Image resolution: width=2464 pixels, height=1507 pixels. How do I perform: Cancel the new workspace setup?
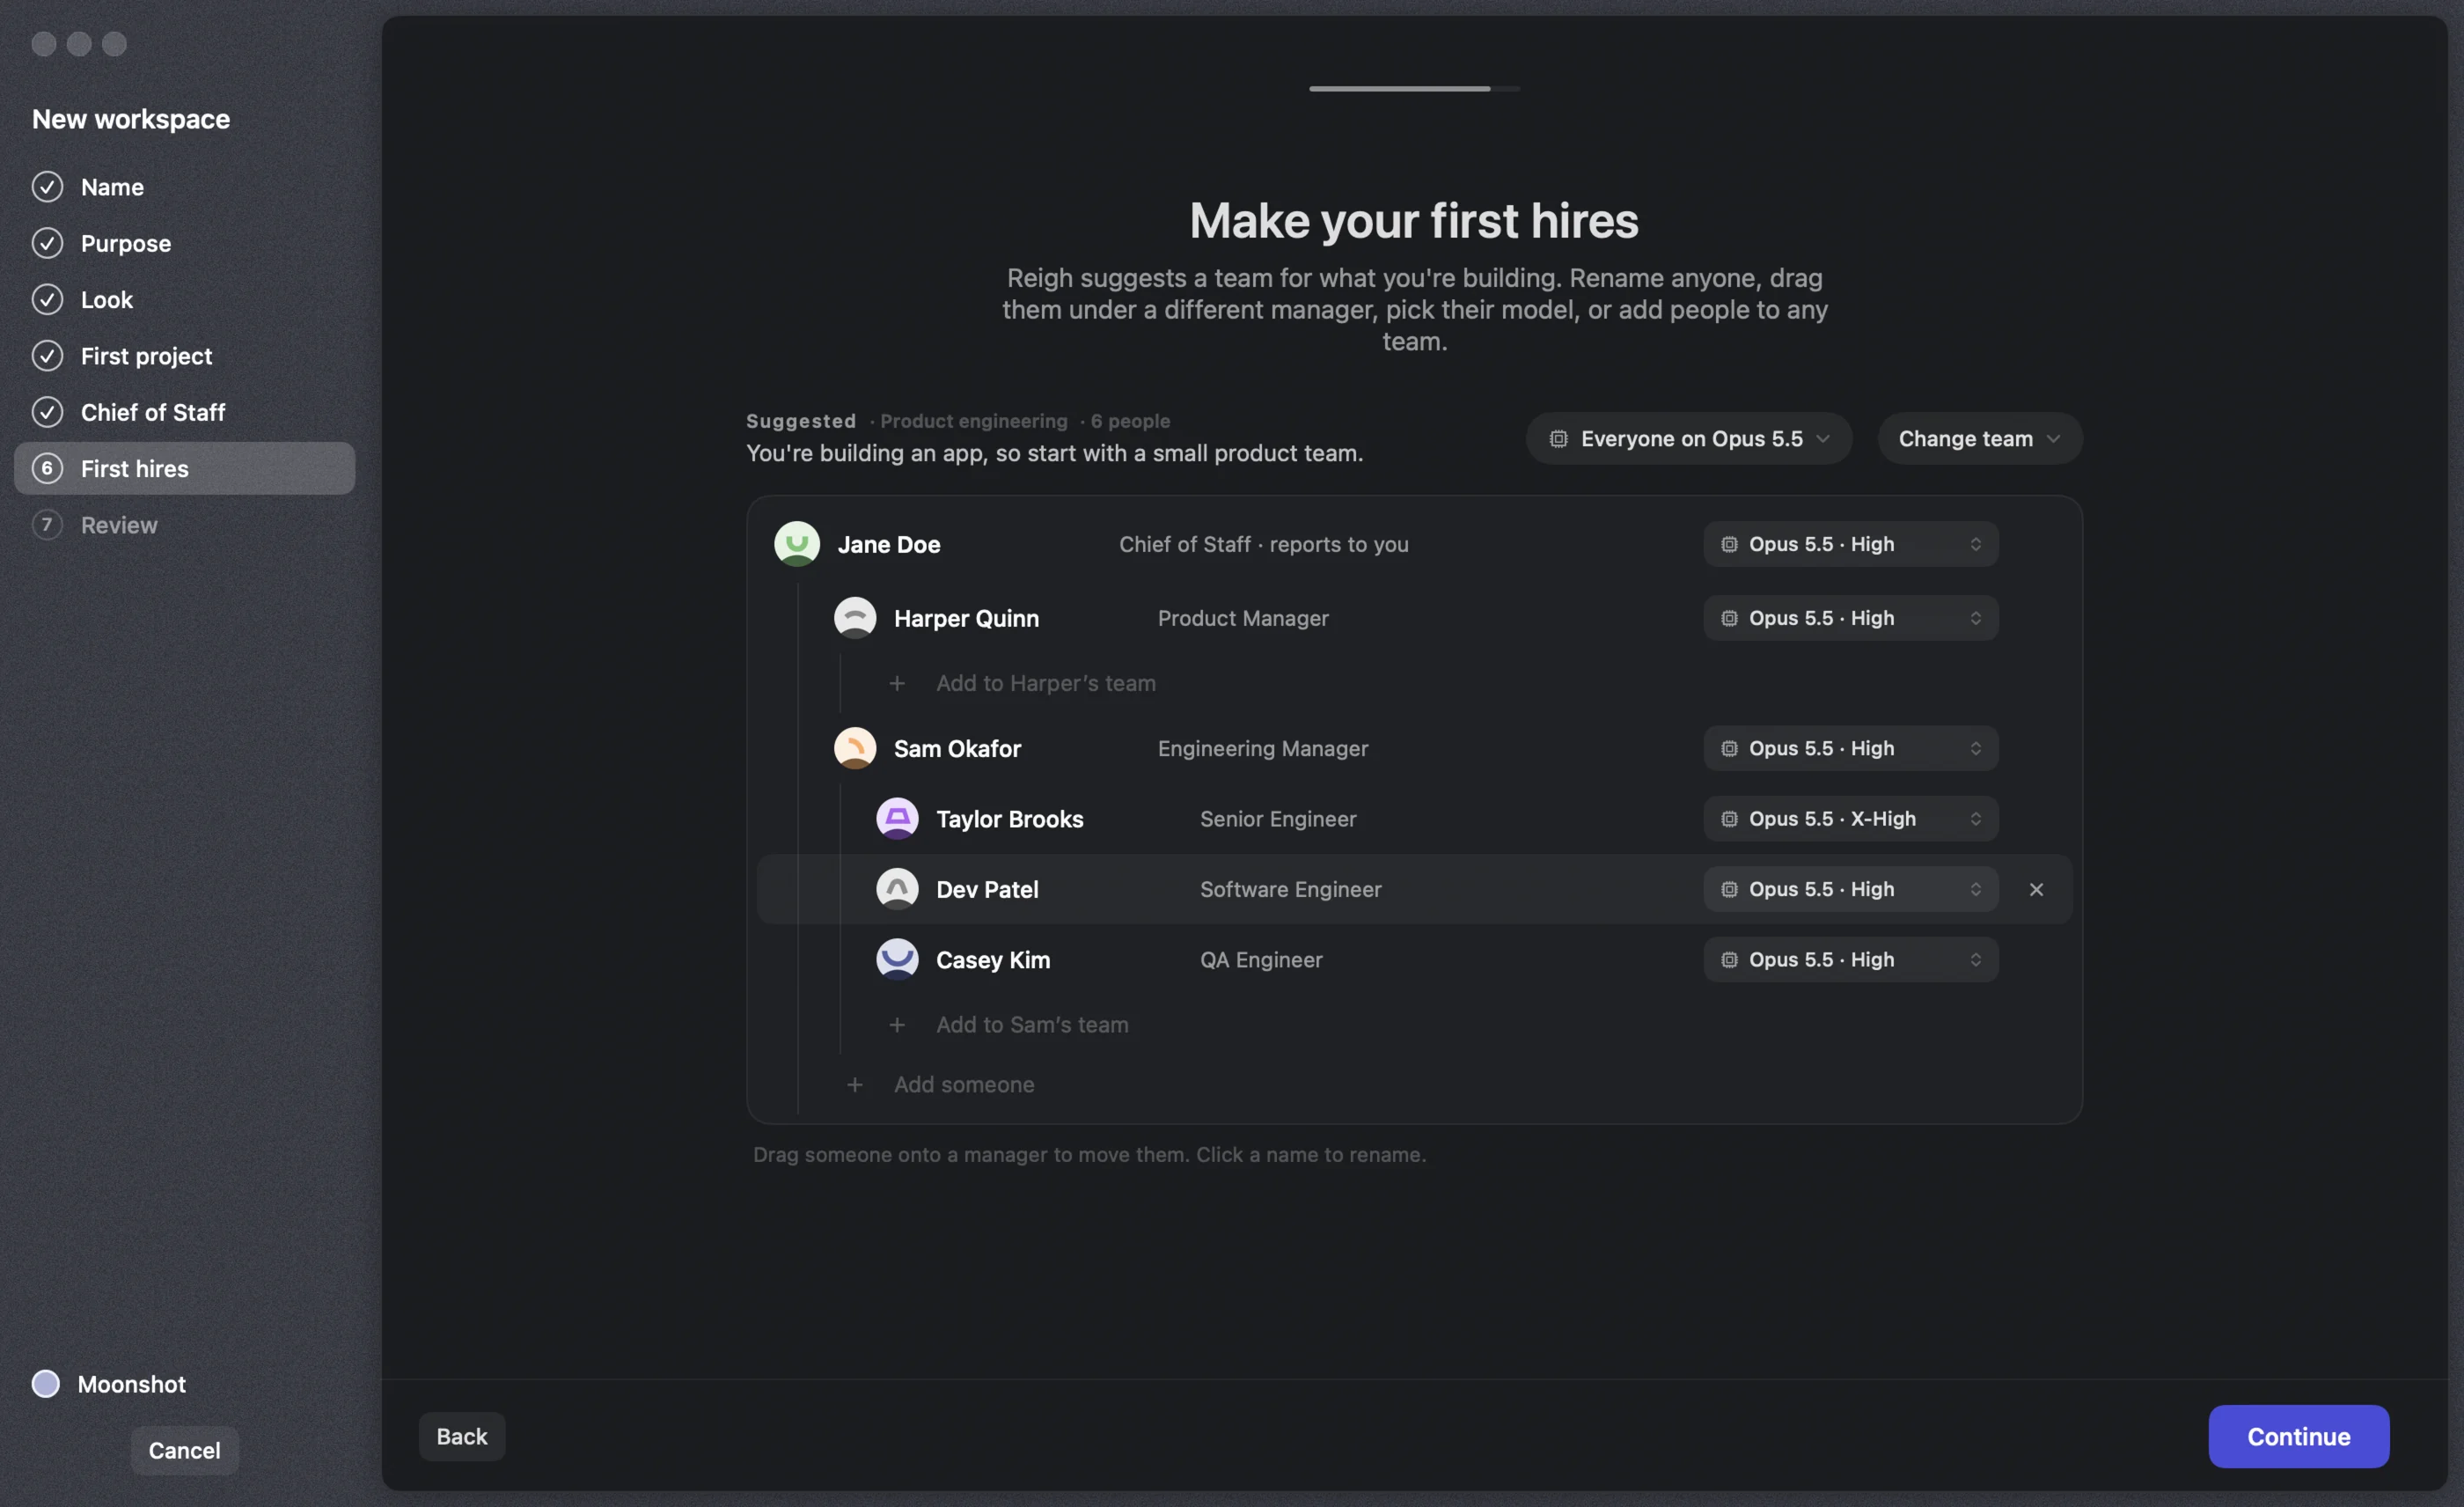tap(185, 1451)
